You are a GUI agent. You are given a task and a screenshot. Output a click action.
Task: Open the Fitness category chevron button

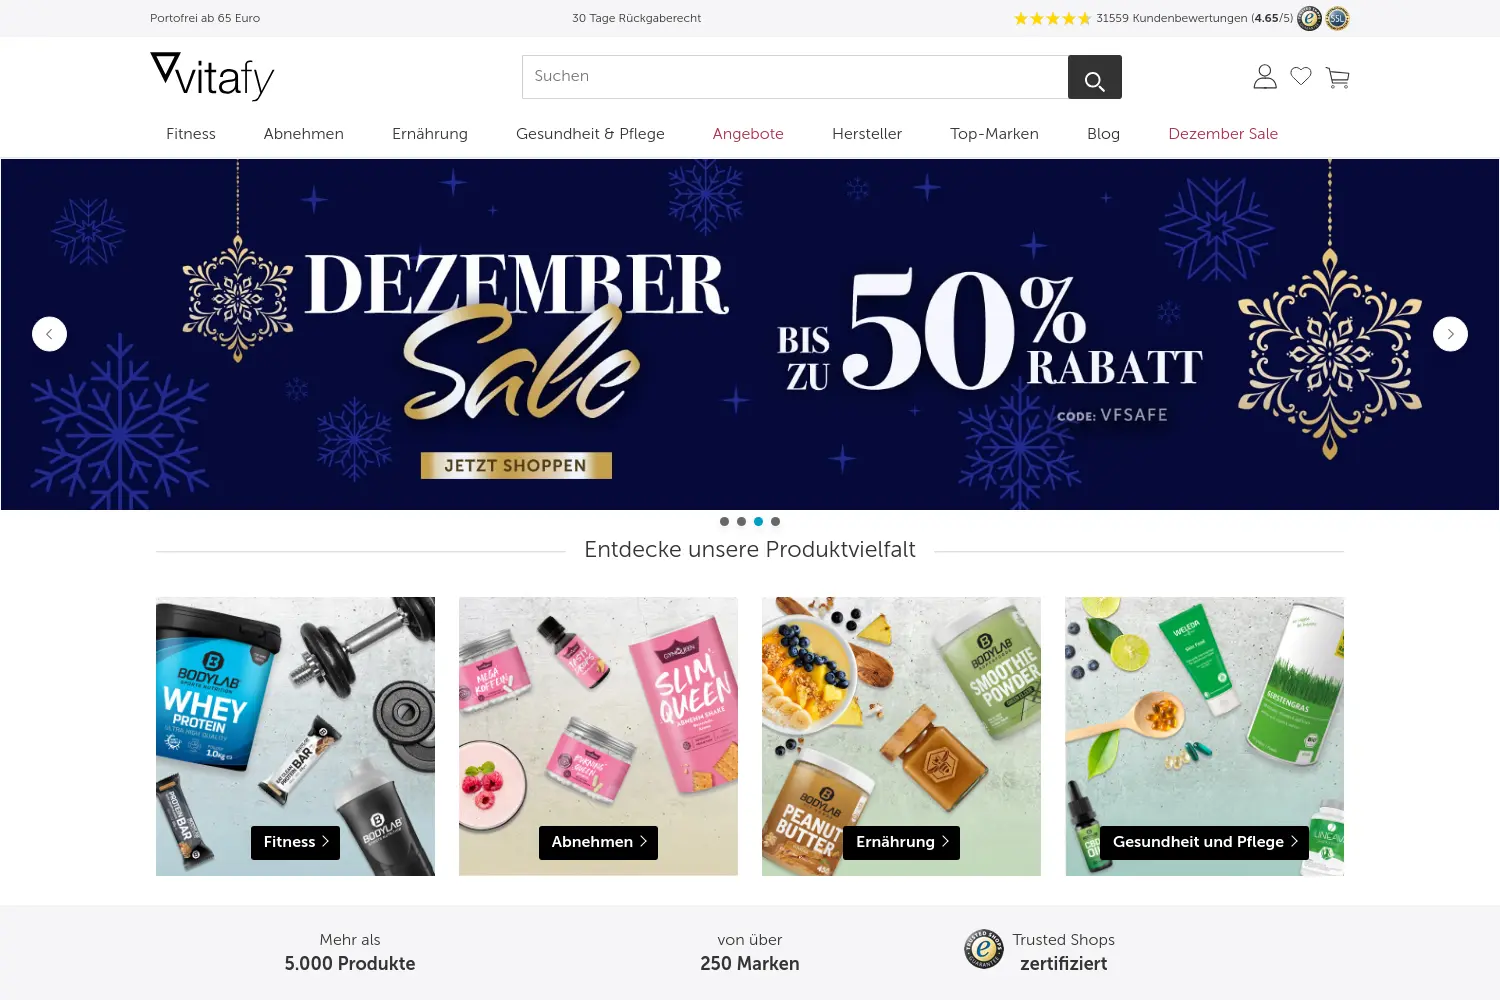295,842
